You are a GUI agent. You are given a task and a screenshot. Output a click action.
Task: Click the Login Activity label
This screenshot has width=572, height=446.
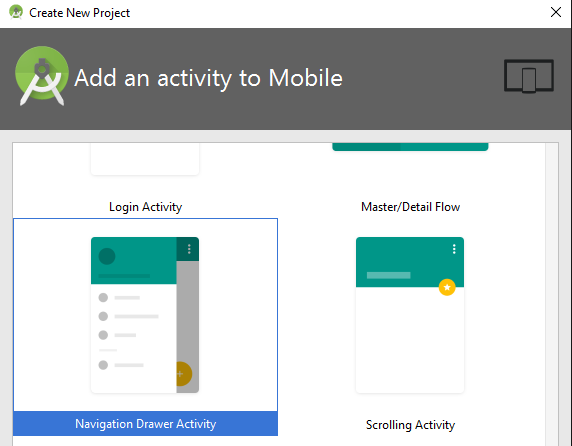(x=145, y=207)
